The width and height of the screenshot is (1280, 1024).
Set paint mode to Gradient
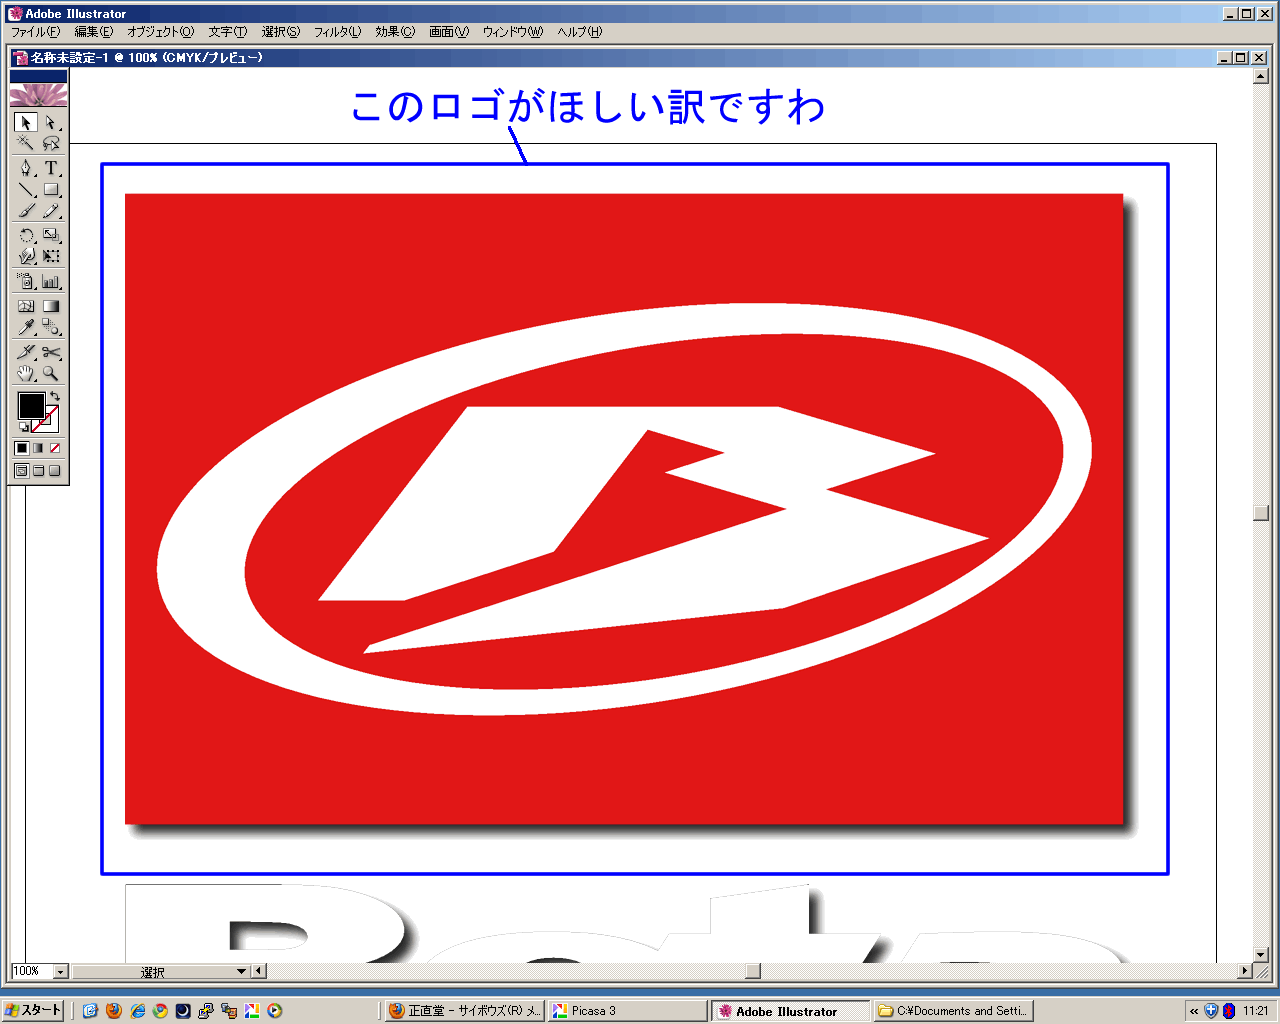(x=38, y=448)
